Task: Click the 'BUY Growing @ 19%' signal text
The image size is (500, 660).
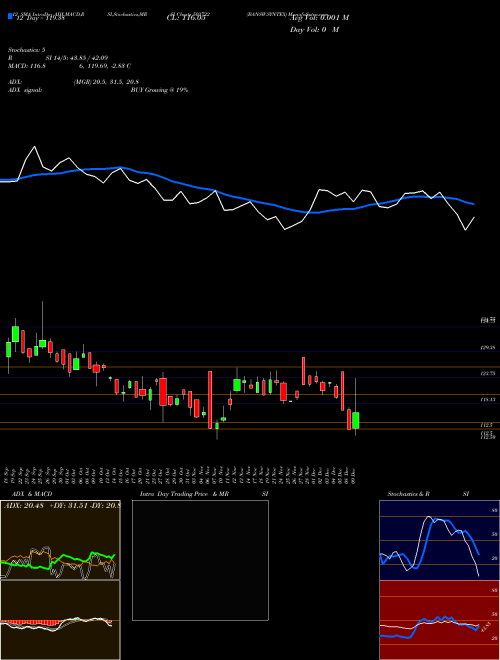Action: pos(159,90)
